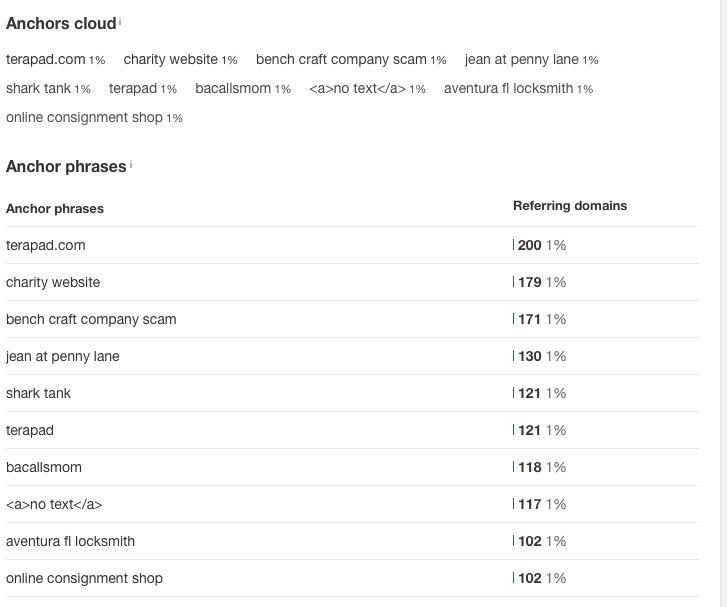Click 'bacallsmom' row in the table
Viewport: 727px width, 607px height.
pyautogui.click(x=352, y=467)
